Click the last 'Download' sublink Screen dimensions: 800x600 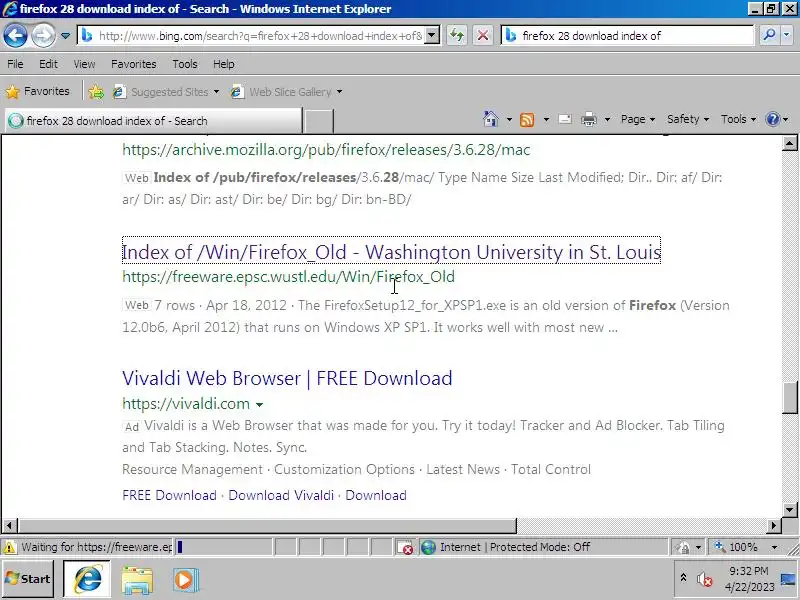coord(376,495)
